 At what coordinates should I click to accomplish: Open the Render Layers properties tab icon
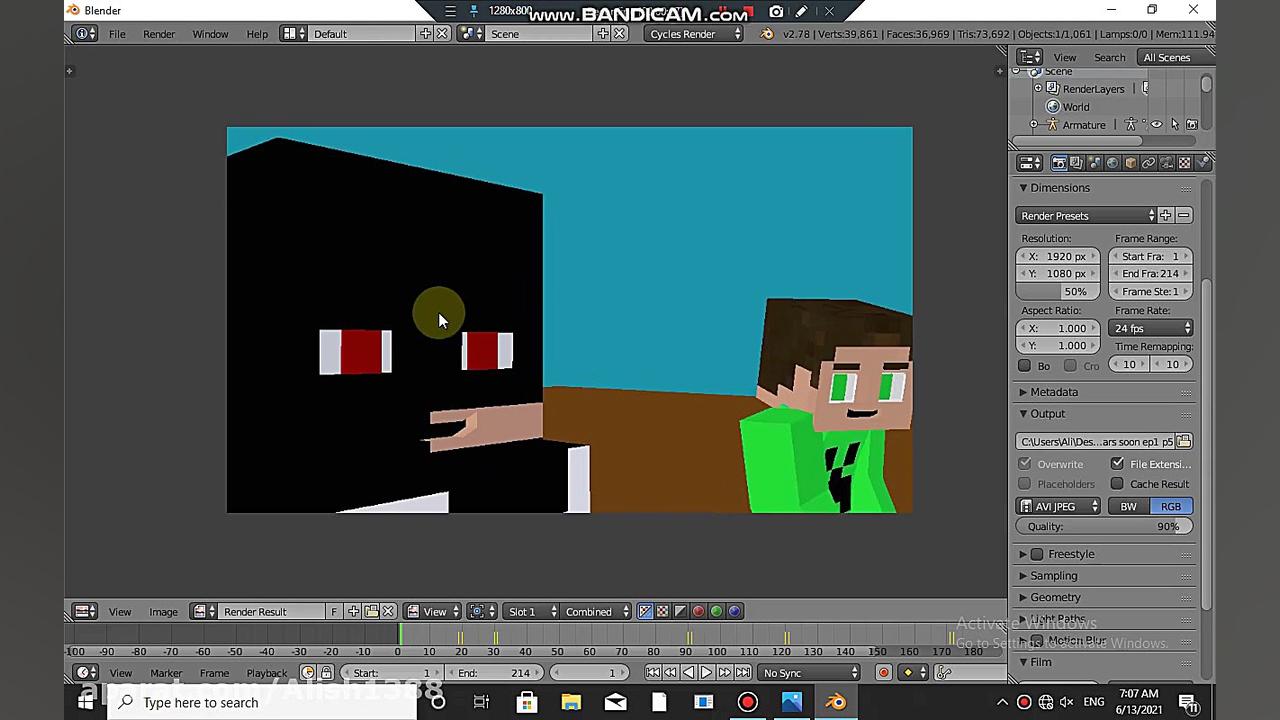pyautogui.click(x=1076, y=163)
